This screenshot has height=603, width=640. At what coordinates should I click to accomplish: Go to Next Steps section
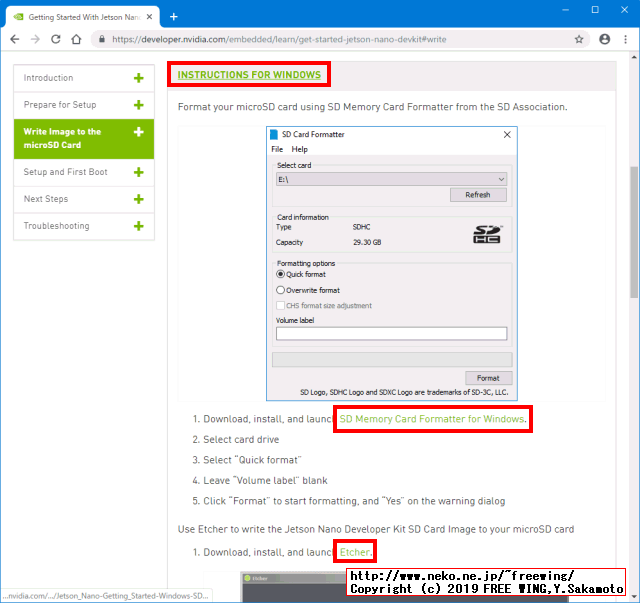(x=84, y=199)
